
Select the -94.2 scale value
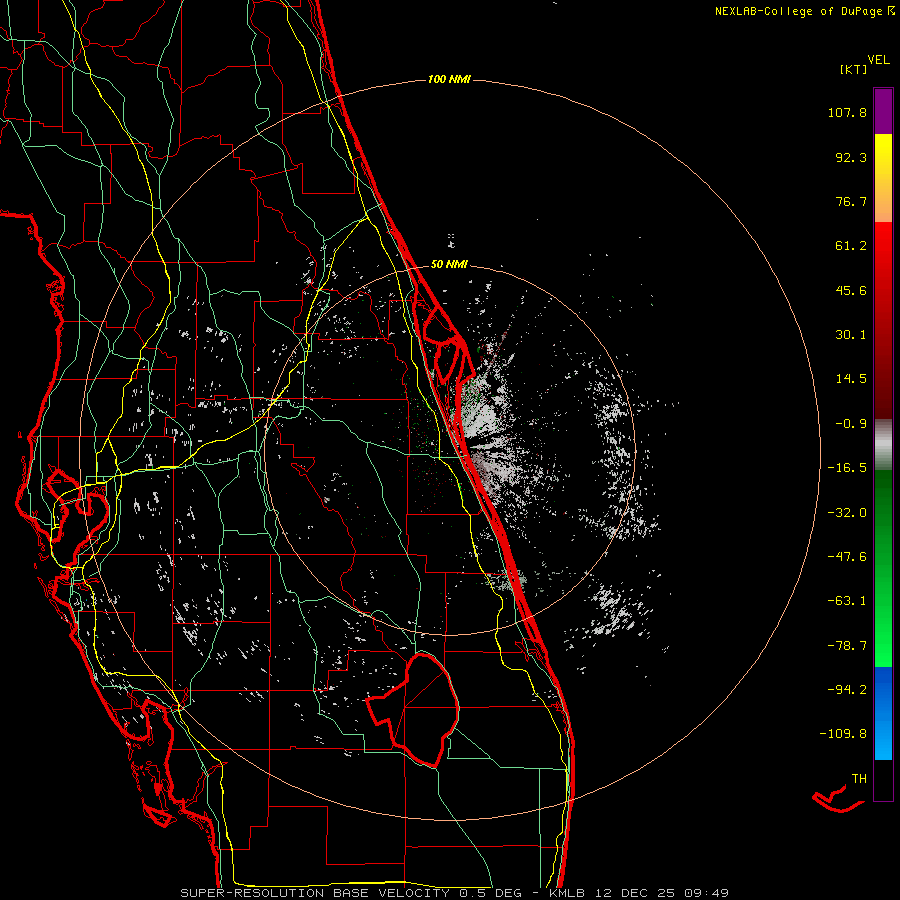point(847,690)
